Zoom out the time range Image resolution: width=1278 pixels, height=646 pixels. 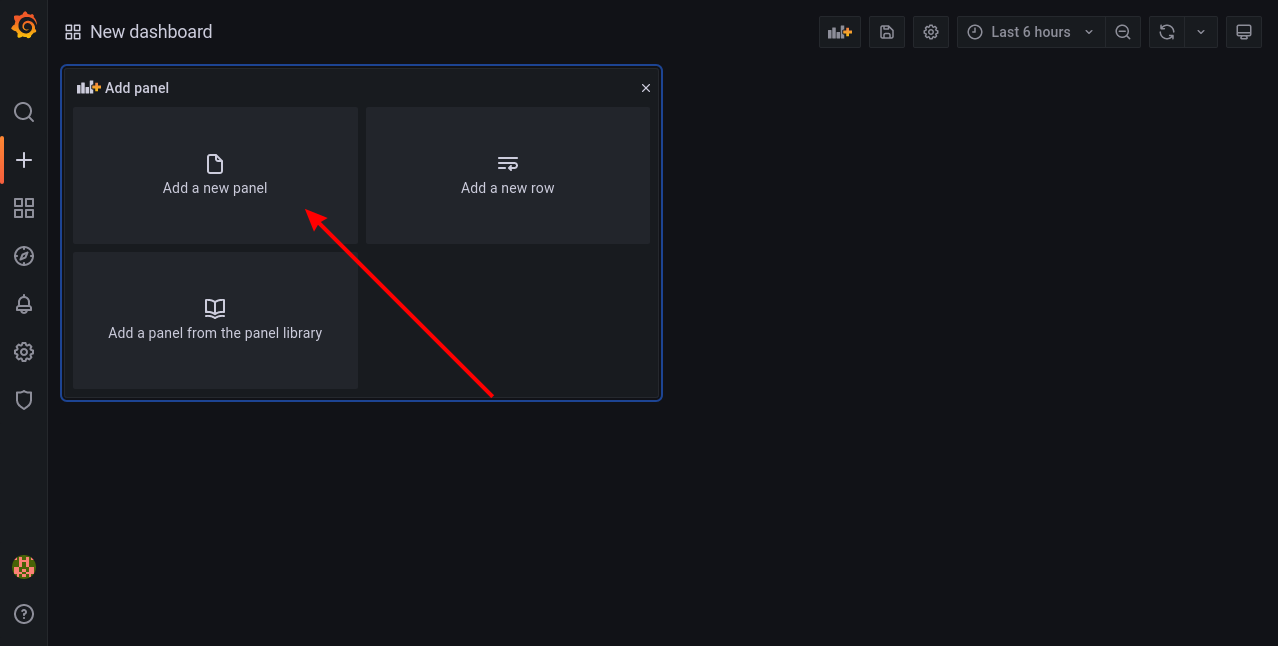click(1123, 32)
